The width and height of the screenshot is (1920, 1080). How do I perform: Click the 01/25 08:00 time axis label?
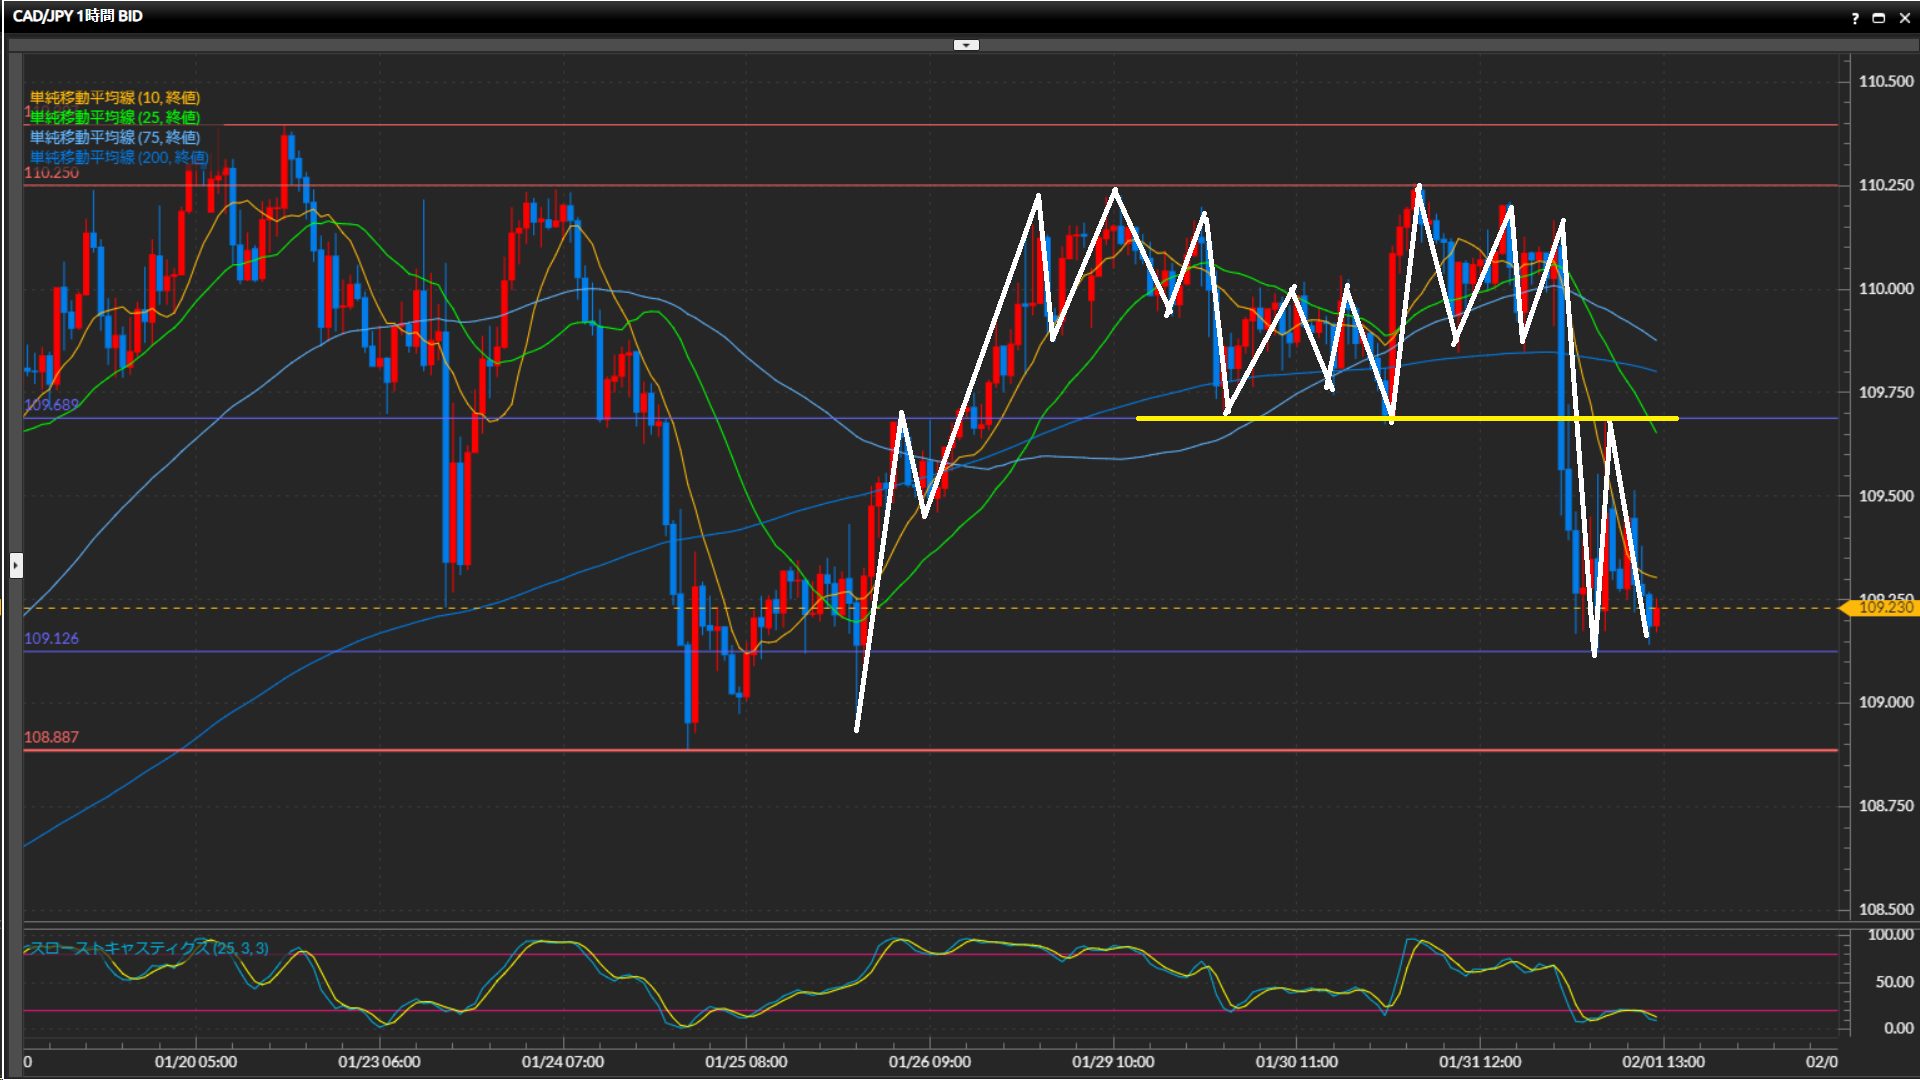pos(746,1062)
